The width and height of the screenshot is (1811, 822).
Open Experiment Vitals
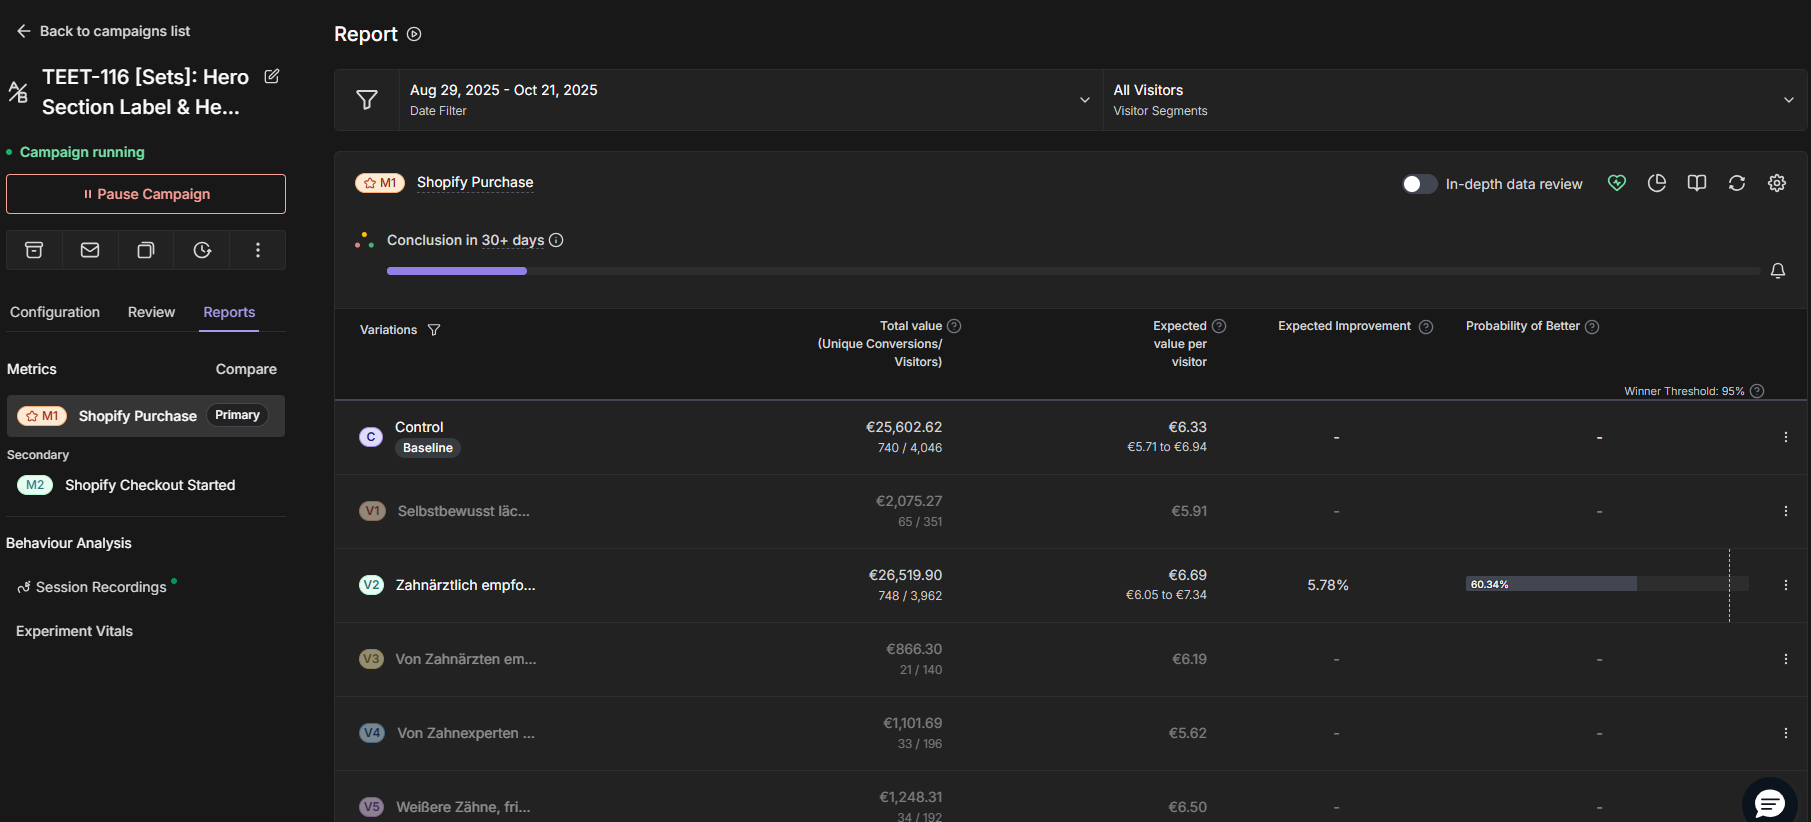click(74, 631)
